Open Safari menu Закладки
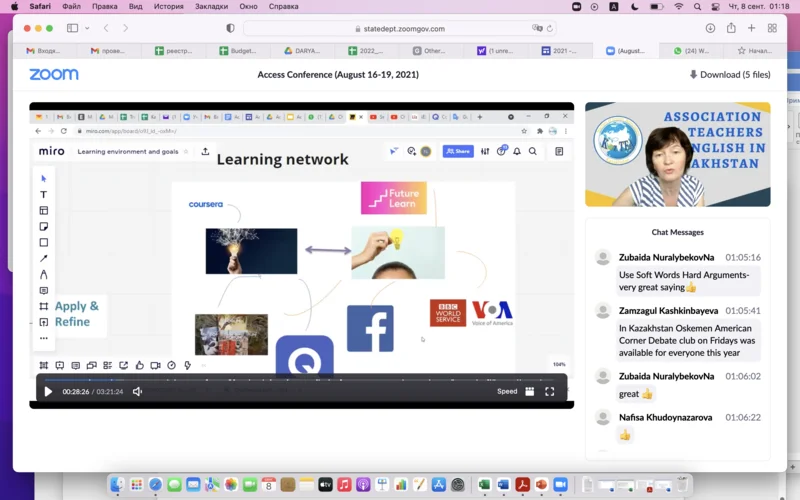Viewport: 800px width, 500px height. pyautogui.click(x=211, y=7)
